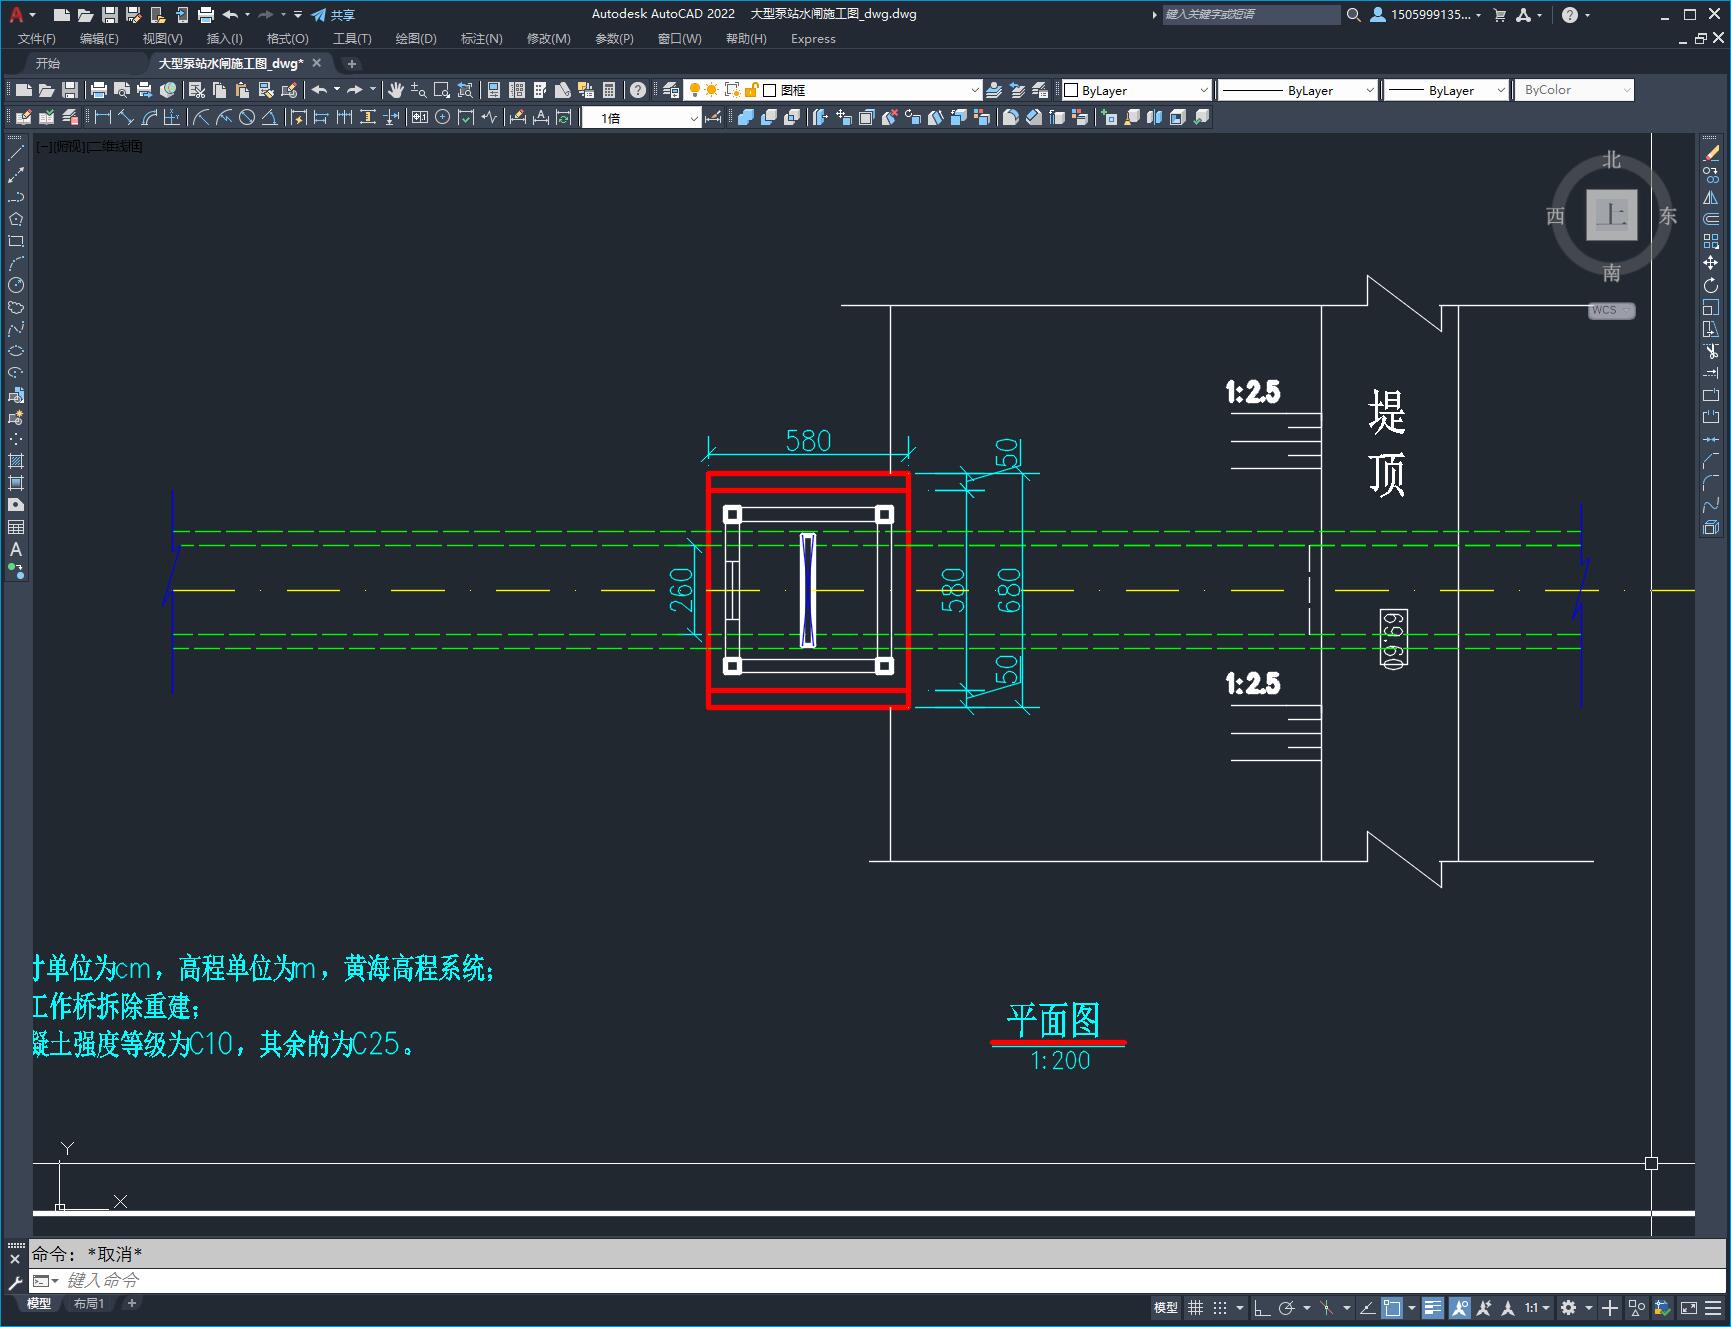Viewport: 1731px width, 1327px height.
Task: Open the ByColor plot style dropdown
Action: coord(1574,90)
